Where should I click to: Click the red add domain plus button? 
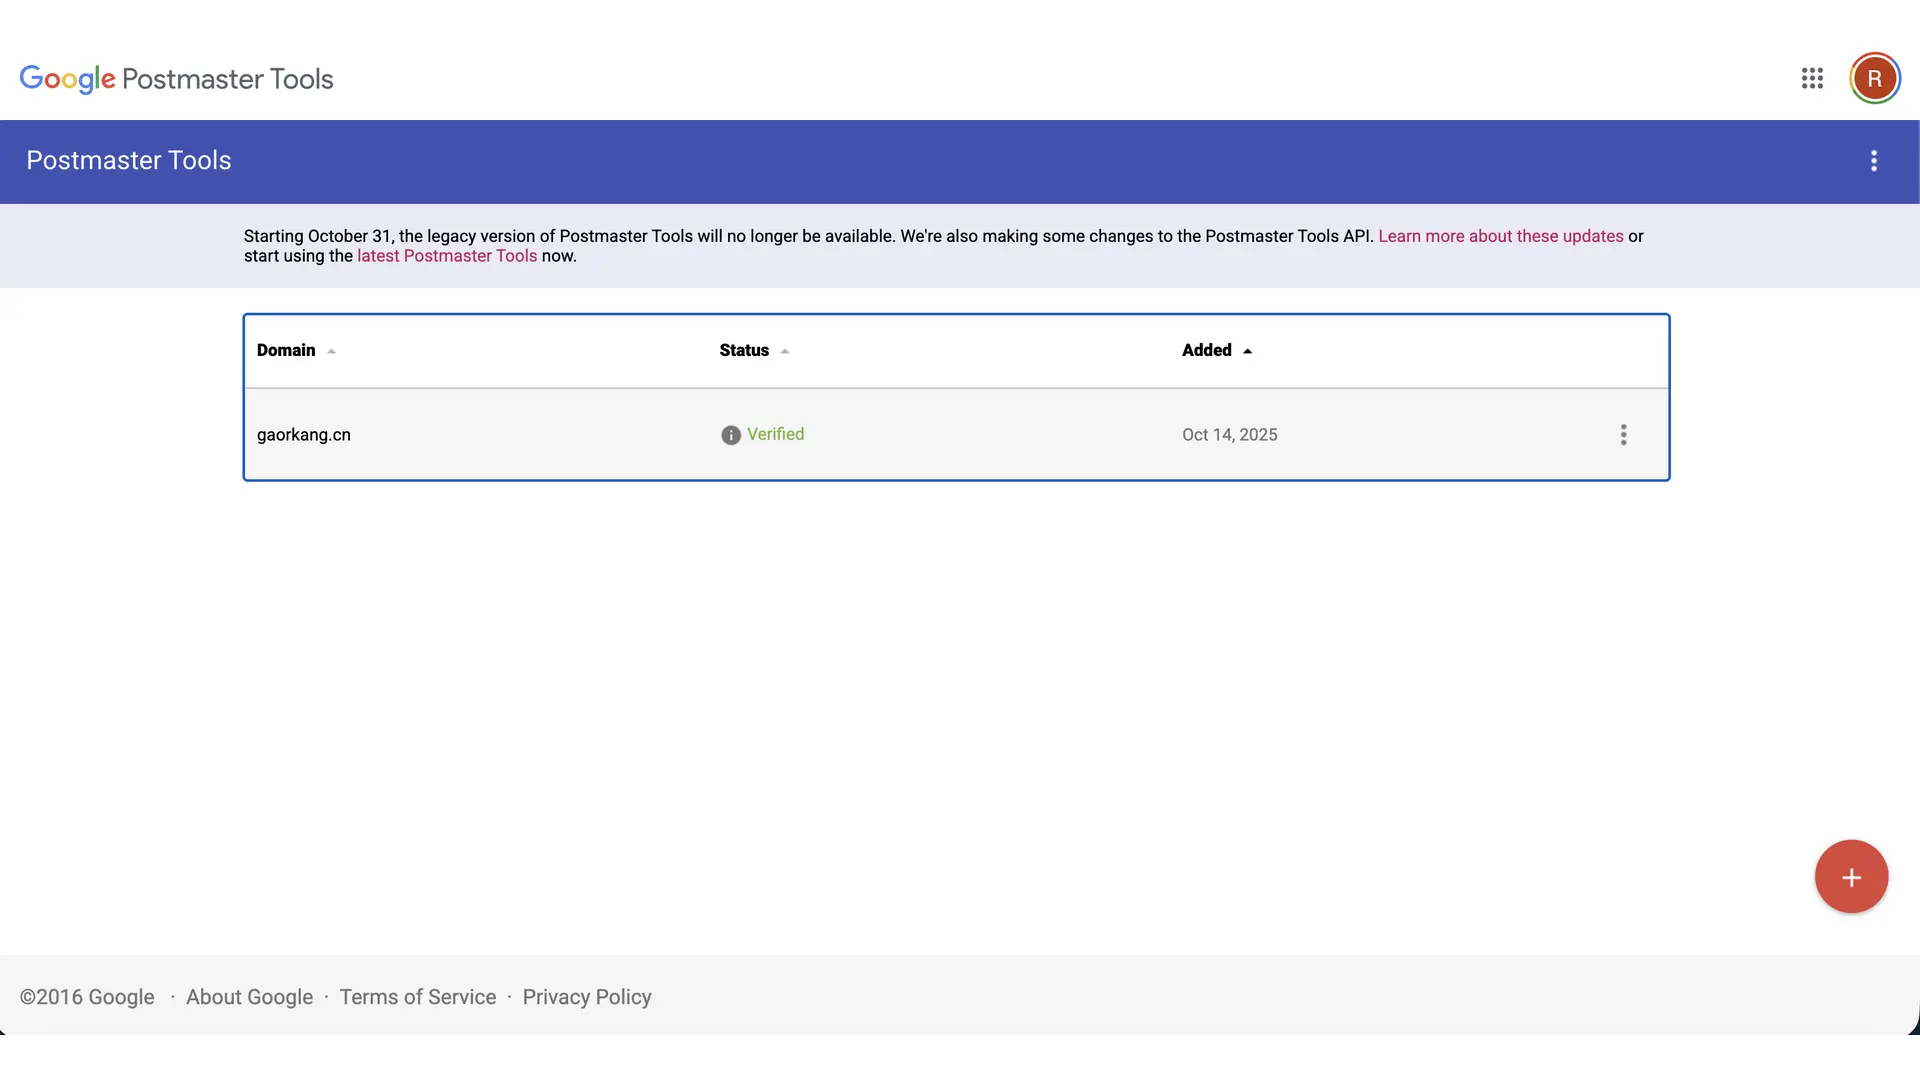click(1851, 877)
